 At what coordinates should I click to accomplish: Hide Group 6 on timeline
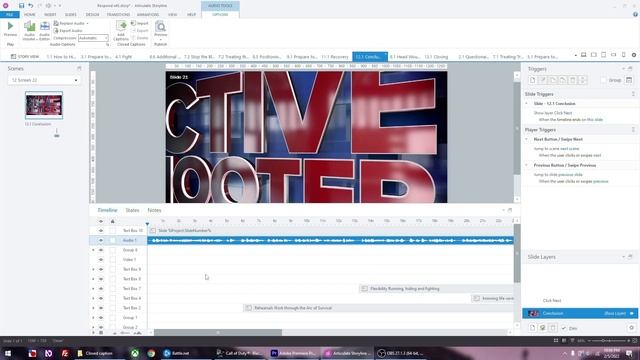click(x=101, y=250)
